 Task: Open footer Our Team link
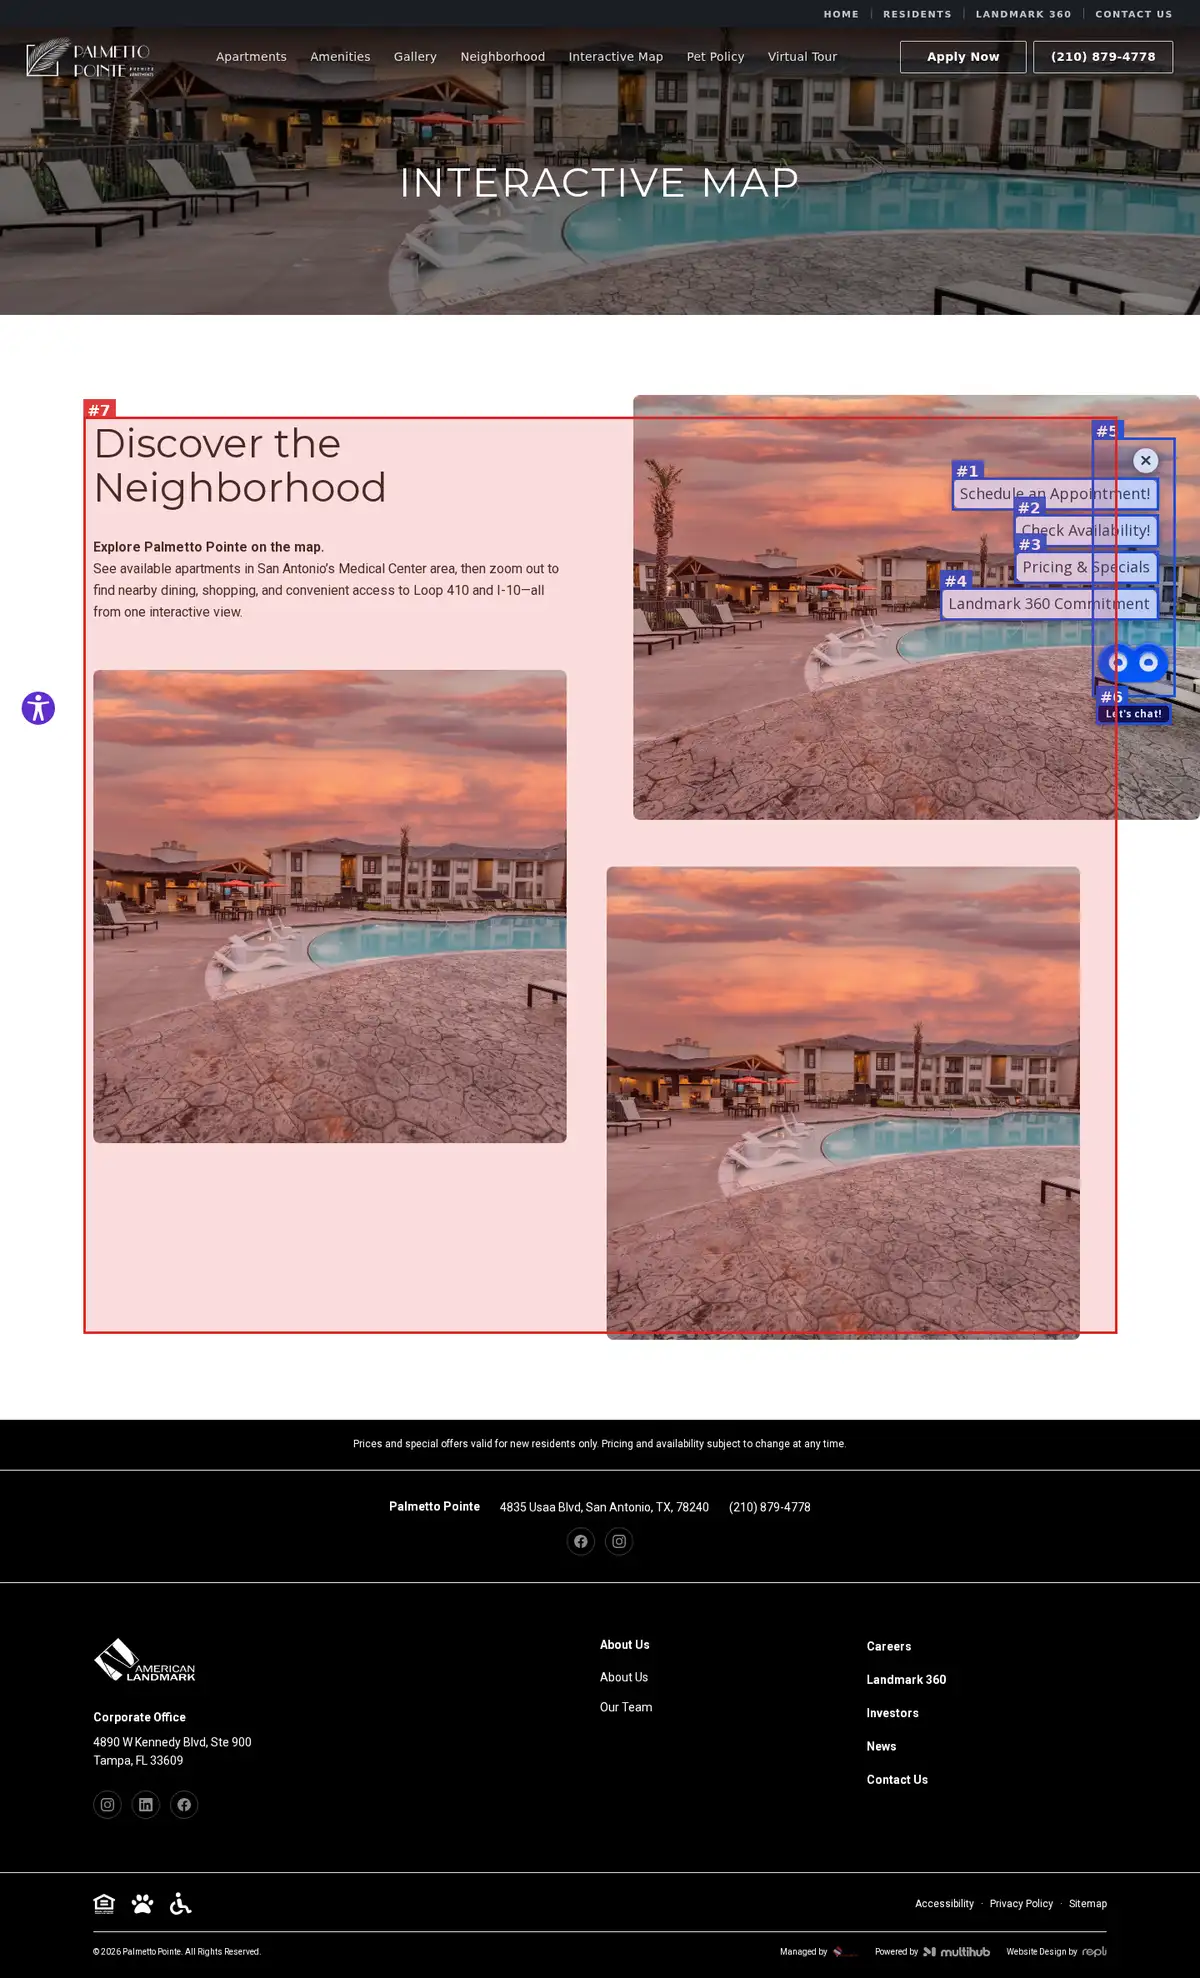626,1707
